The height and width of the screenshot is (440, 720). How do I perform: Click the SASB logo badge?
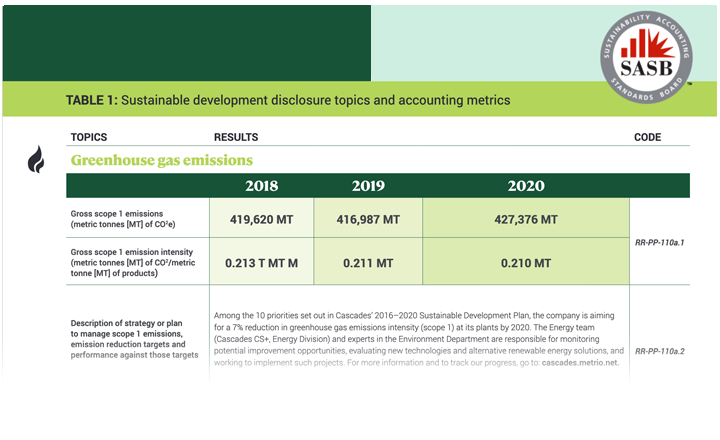coord(646,57)
